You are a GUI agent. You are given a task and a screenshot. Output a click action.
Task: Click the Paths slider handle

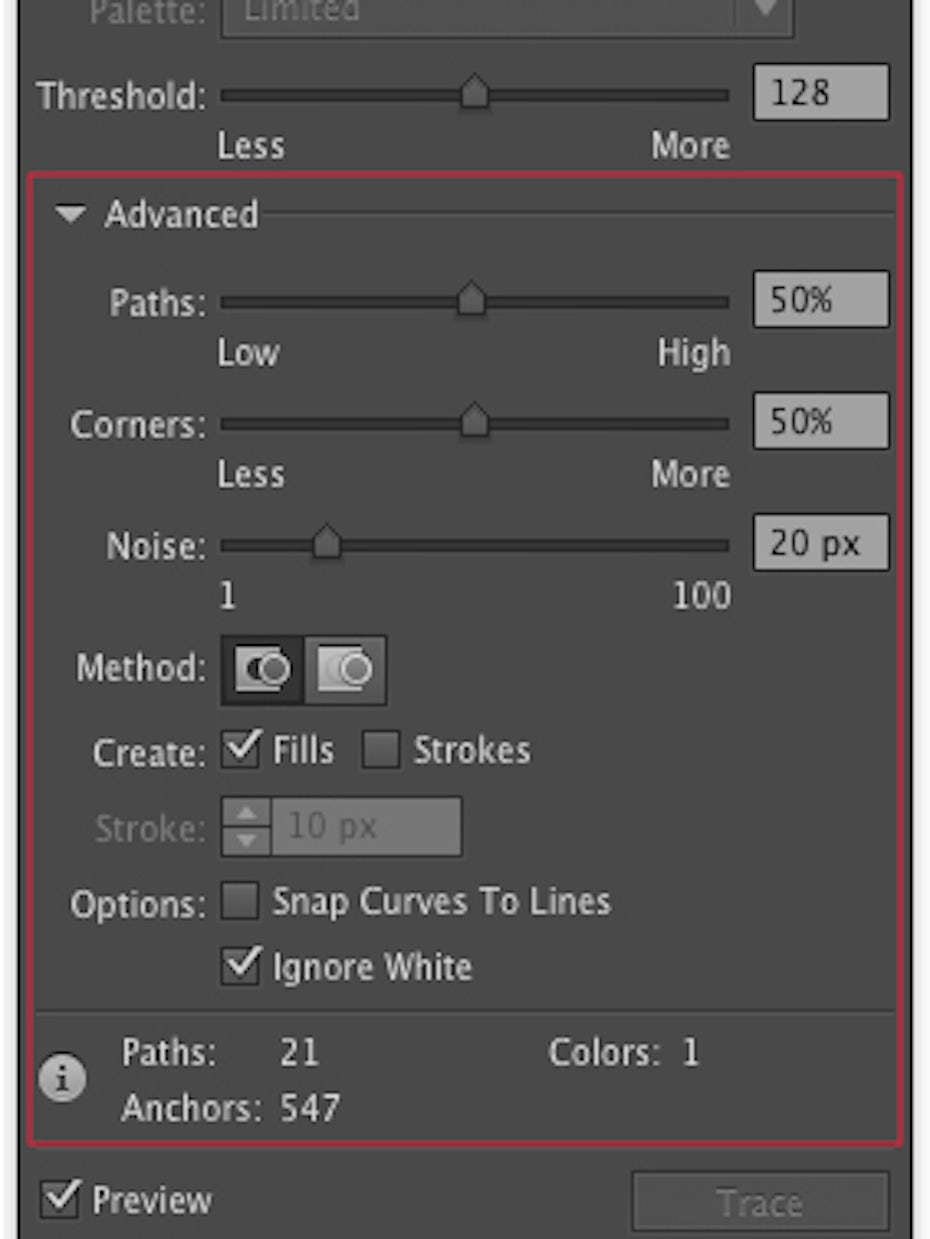point(471,299)
